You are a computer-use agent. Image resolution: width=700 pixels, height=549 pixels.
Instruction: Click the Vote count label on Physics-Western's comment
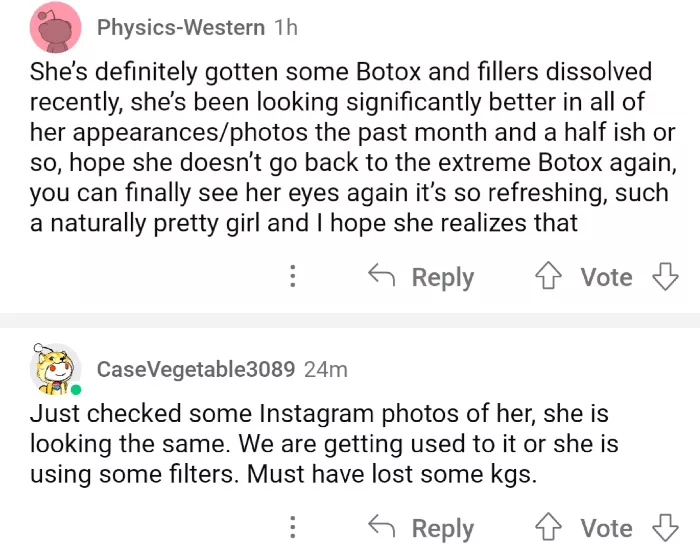606,277
